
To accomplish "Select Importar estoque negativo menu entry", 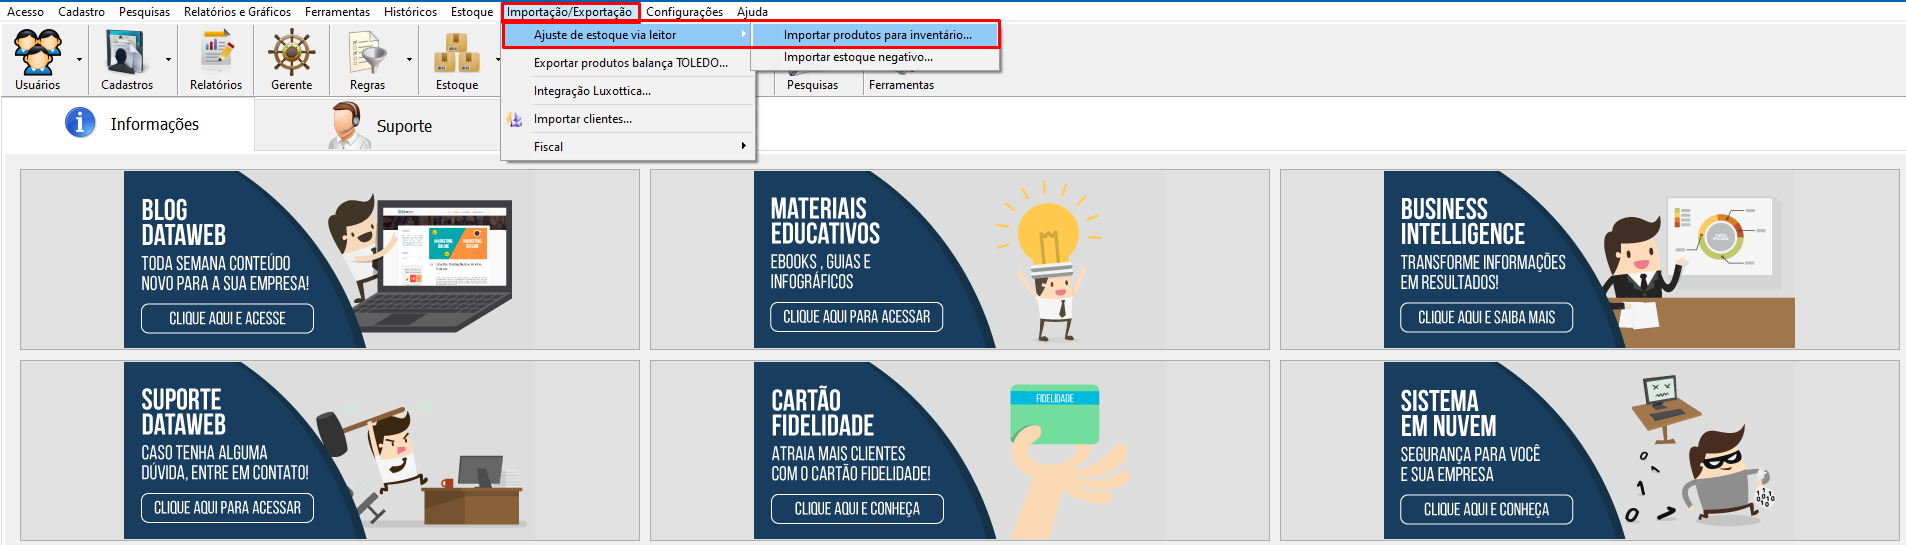I will 857,58.
